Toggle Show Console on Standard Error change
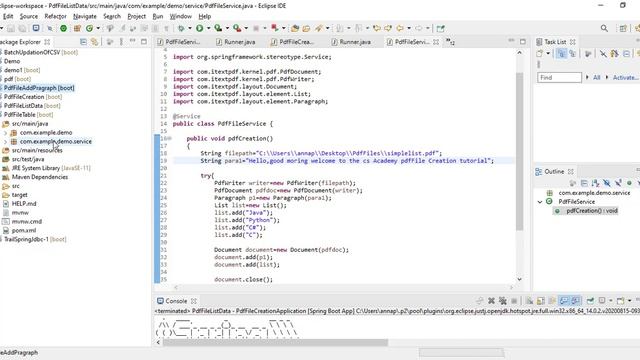 pos(576,301)
